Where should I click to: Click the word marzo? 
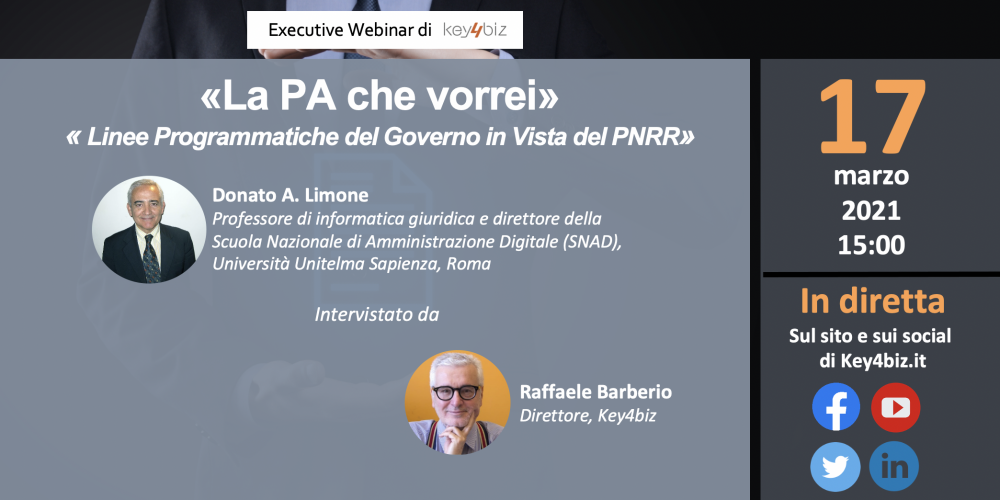pyautogui.click(x=871, y=176)
